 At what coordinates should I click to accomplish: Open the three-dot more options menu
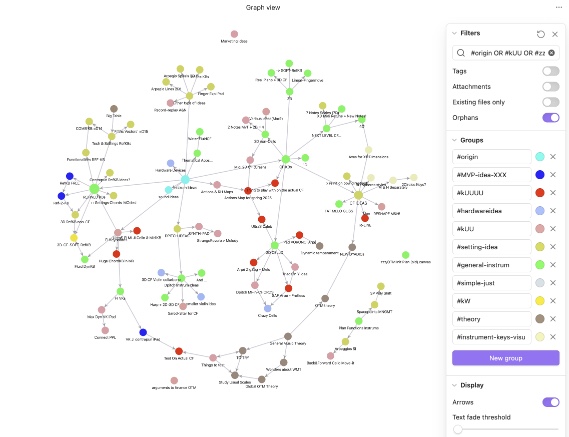(558, 7)
